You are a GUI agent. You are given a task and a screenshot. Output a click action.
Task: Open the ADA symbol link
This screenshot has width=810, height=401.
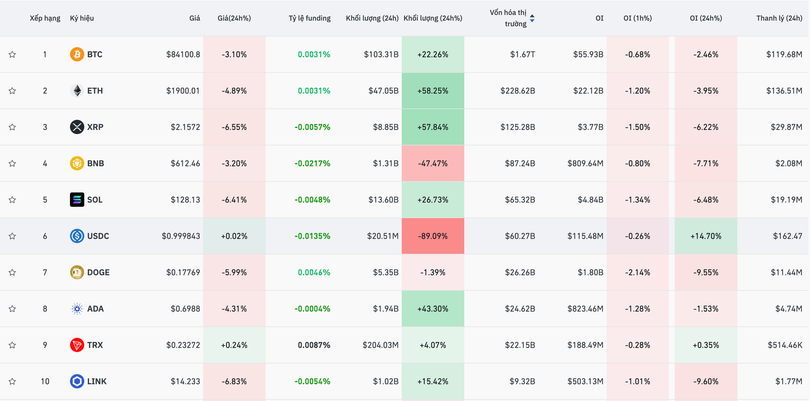tap(95, 309)
